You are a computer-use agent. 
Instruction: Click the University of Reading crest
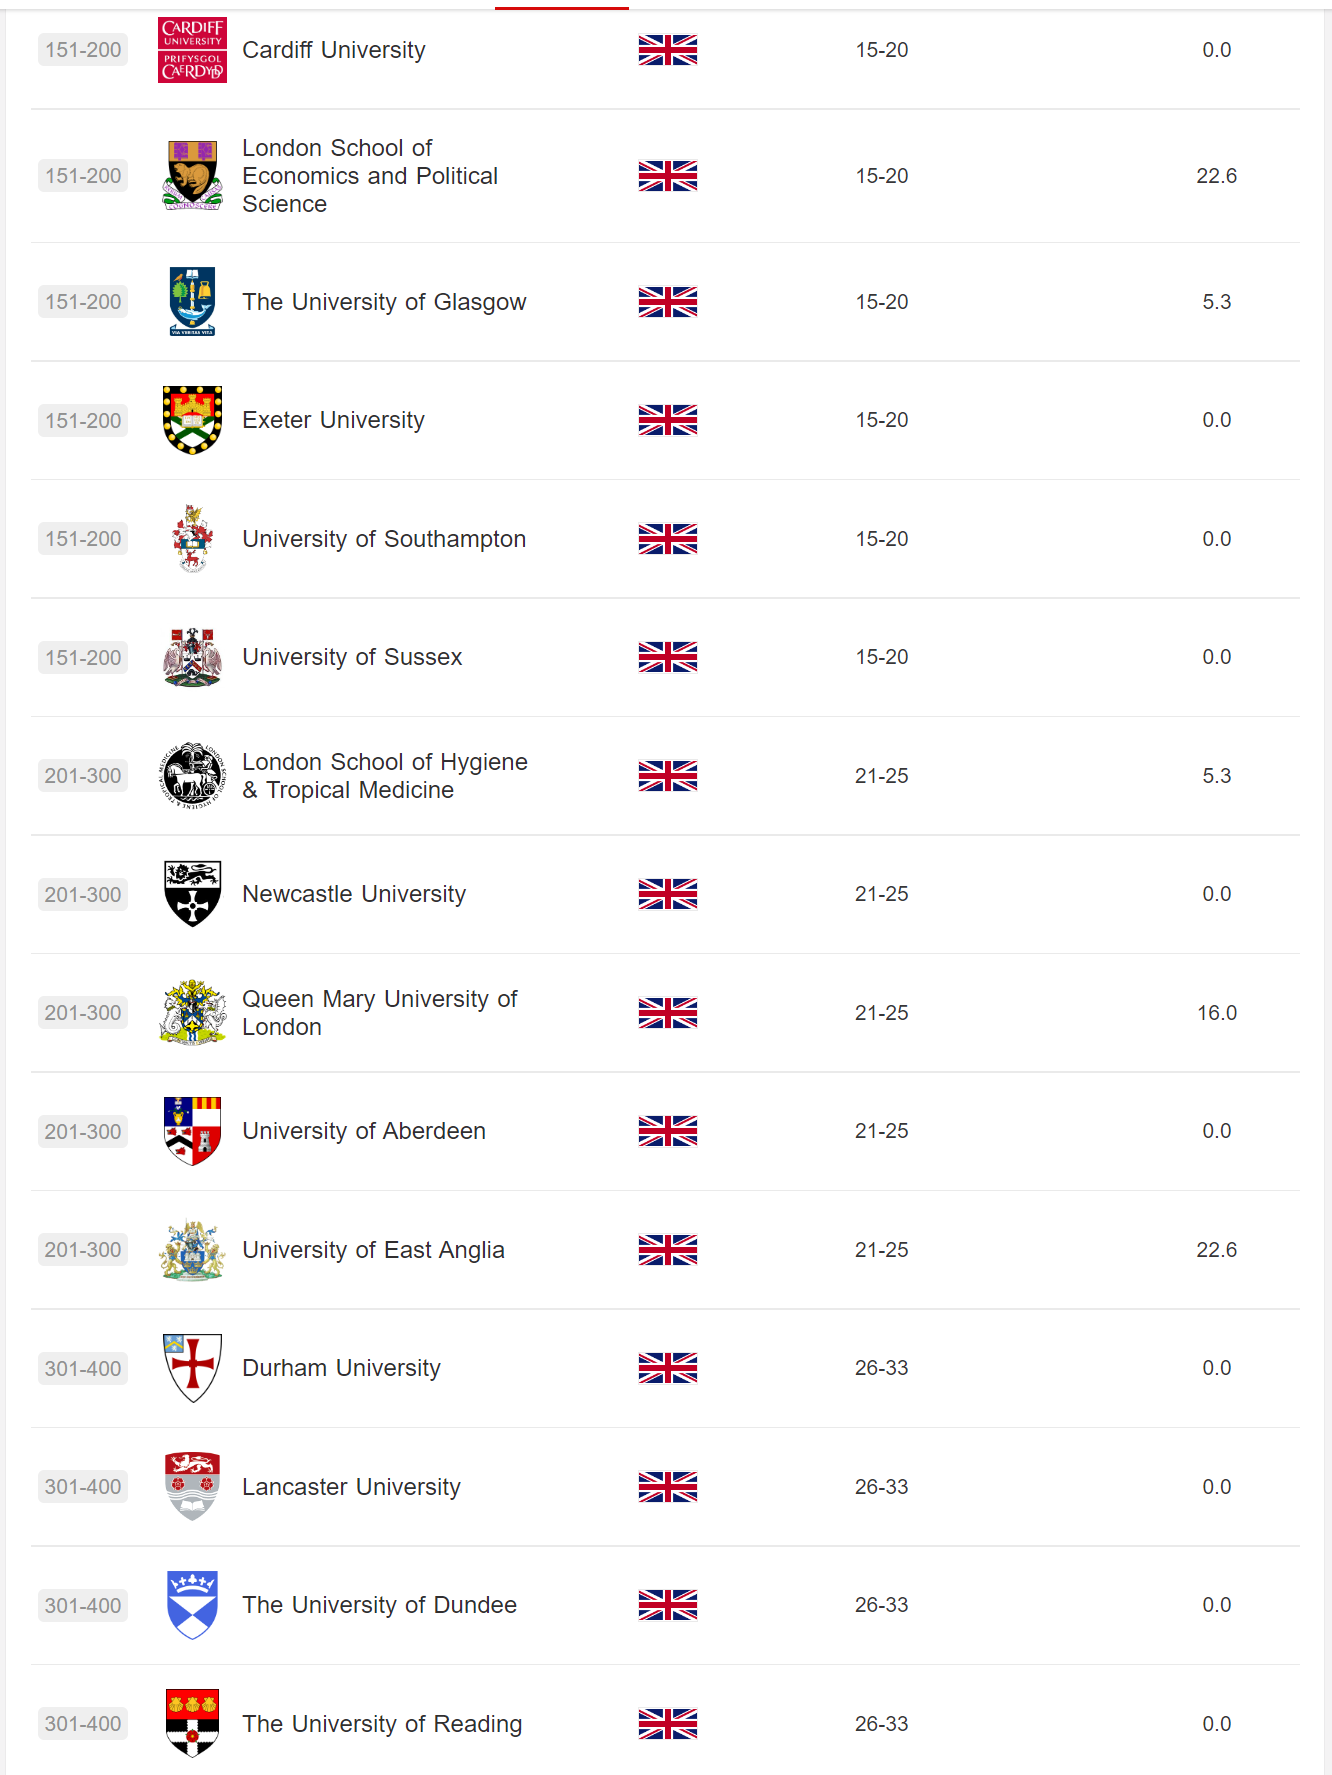pos(192,1723)
